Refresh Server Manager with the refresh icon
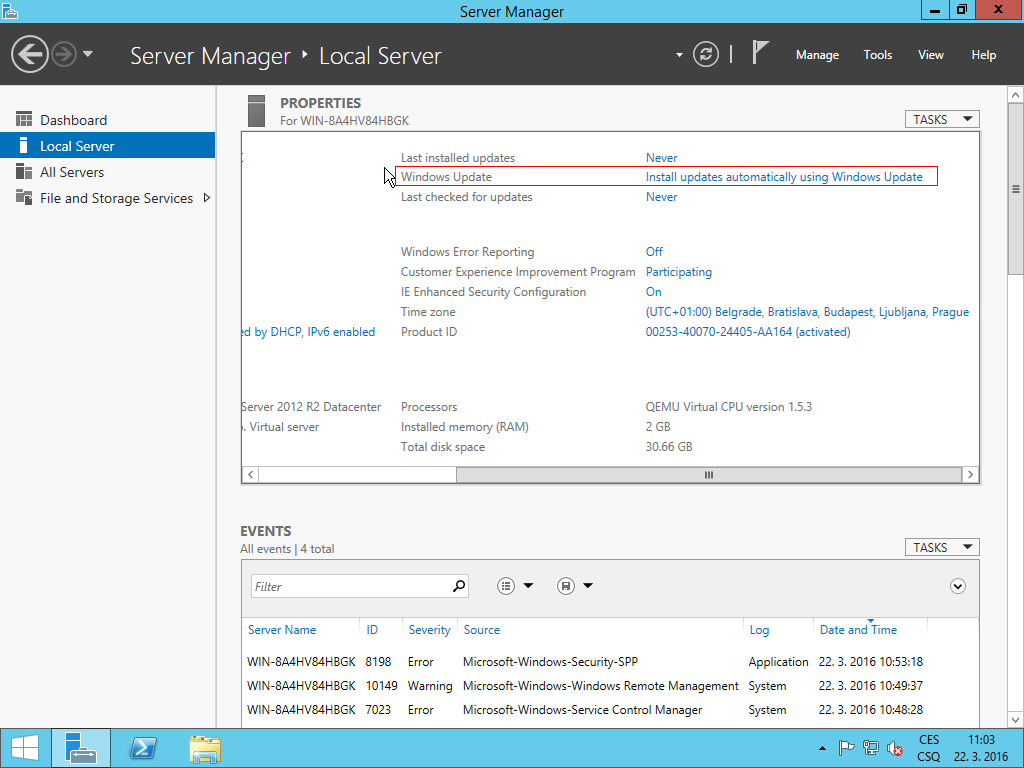This screenshot has width=1024, height=768. pyautogui.click(x=706, y=54)
